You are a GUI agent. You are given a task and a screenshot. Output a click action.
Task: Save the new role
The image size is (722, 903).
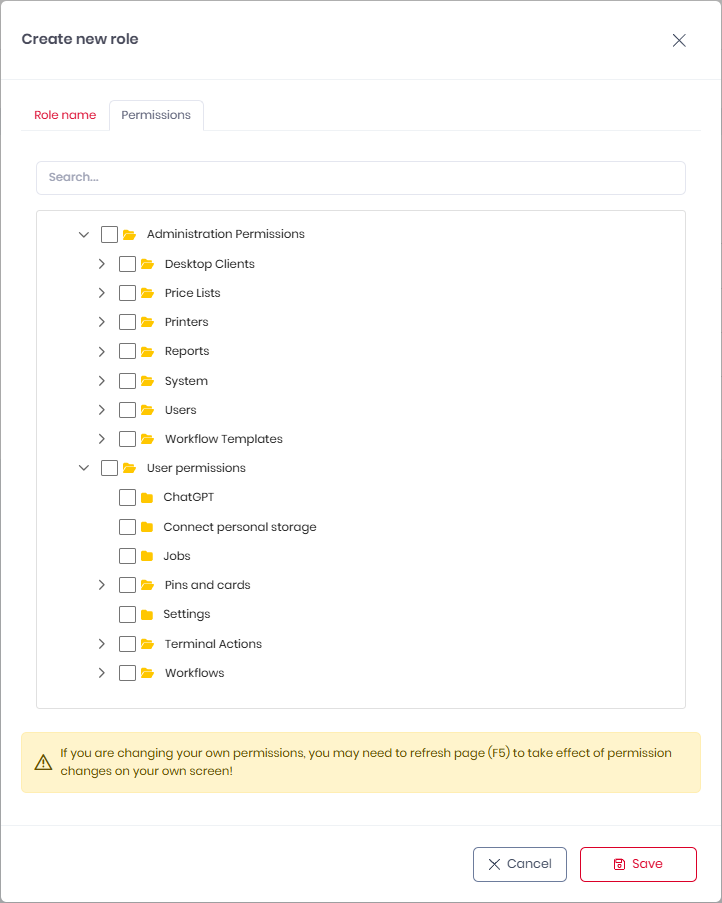(x=638, y=864)
